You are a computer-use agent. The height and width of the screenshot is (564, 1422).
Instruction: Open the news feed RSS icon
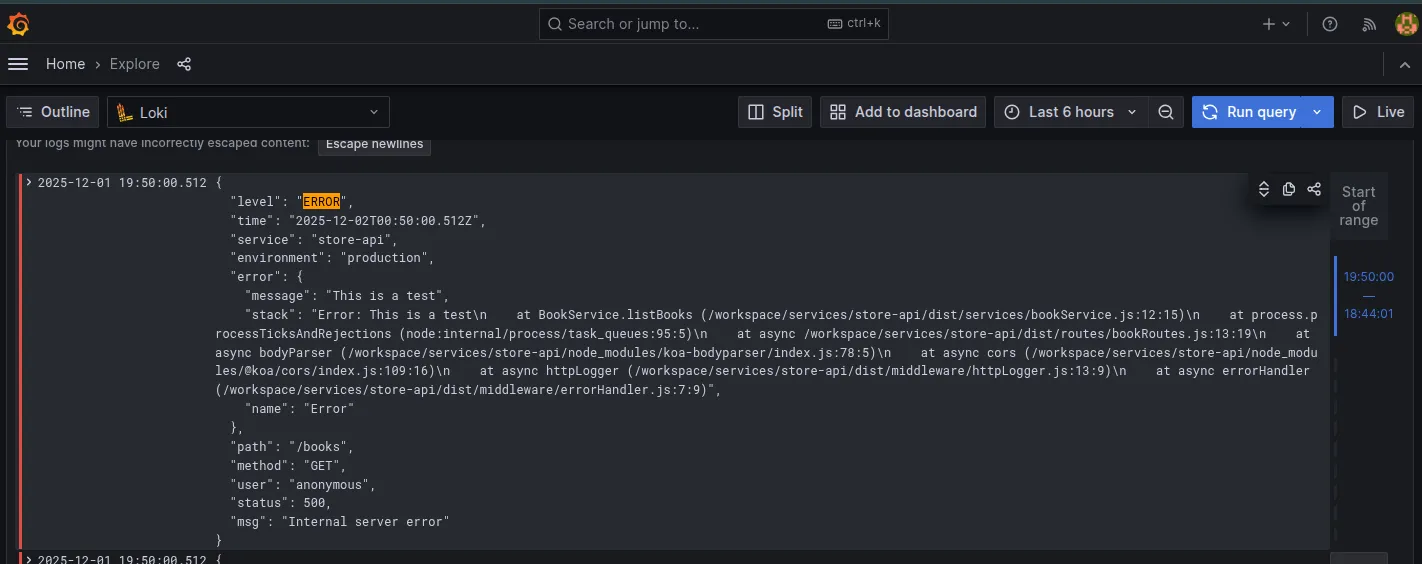1370,24
